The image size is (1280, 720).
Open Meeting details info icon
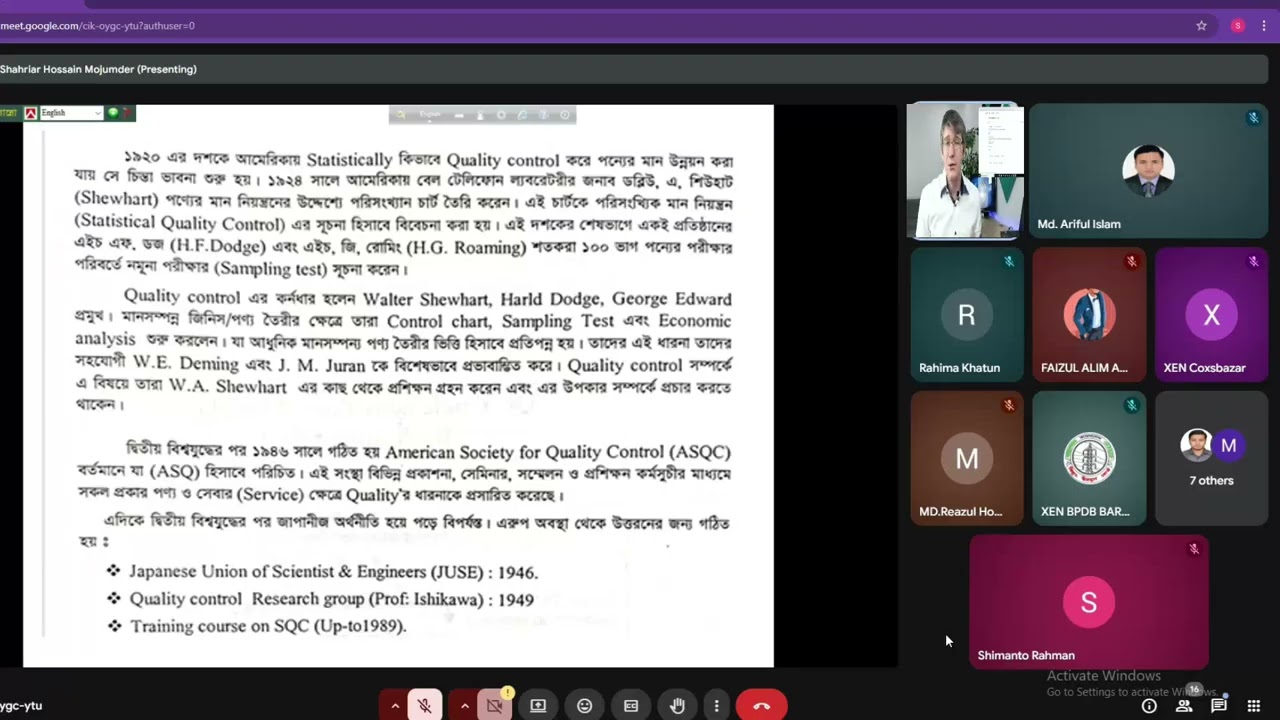click(1149, 706)
